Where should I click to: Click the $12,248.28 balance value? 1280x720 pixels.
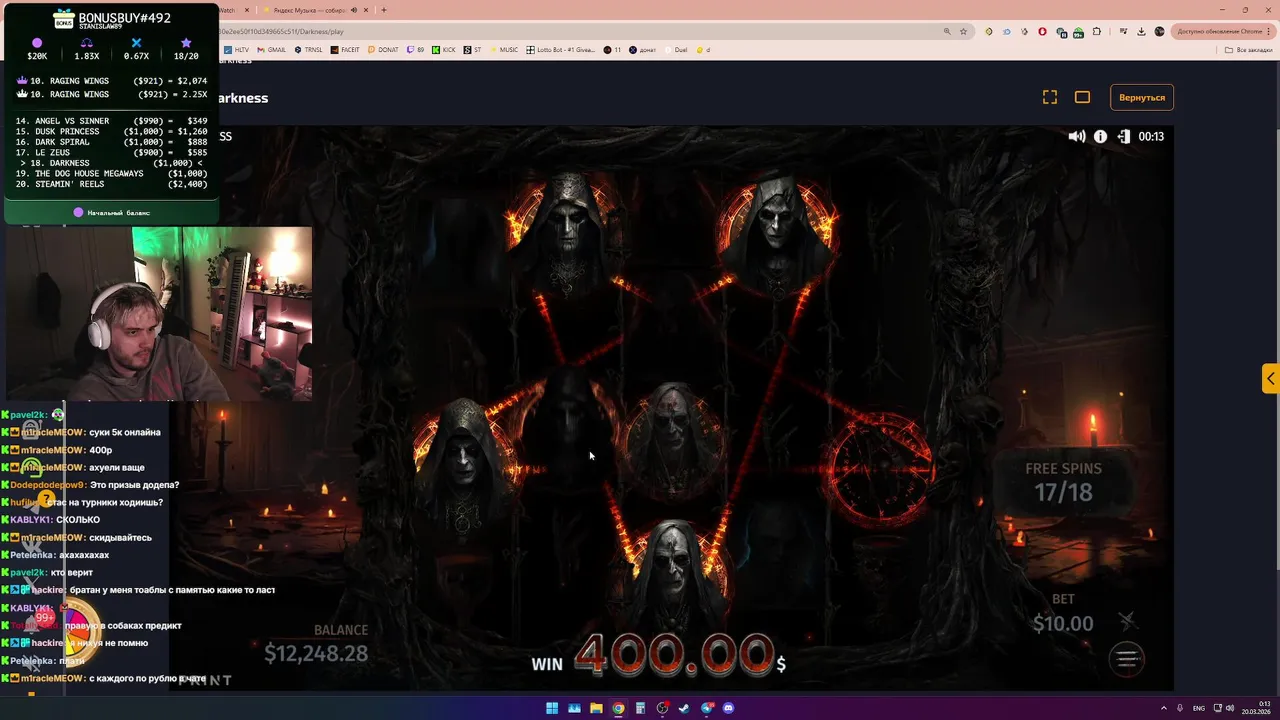(x=316, y=653)
